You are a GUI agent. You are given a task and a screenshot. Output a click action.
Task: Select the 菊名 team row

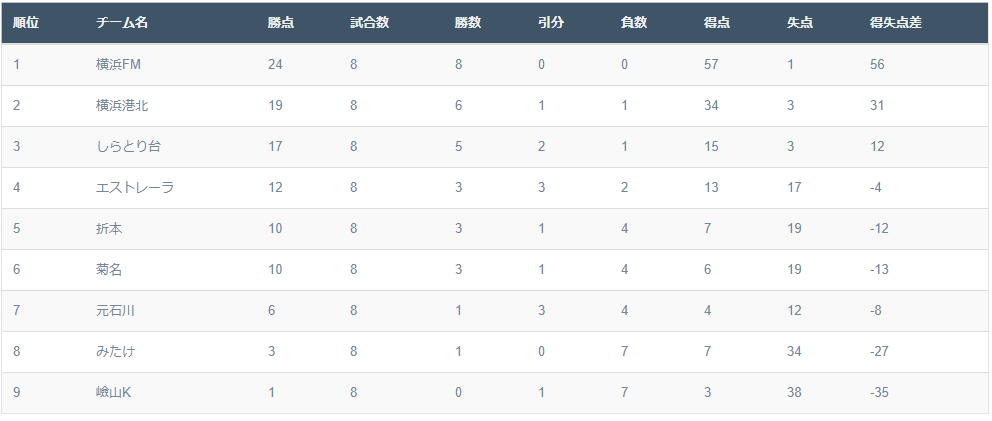pos(109,269)
